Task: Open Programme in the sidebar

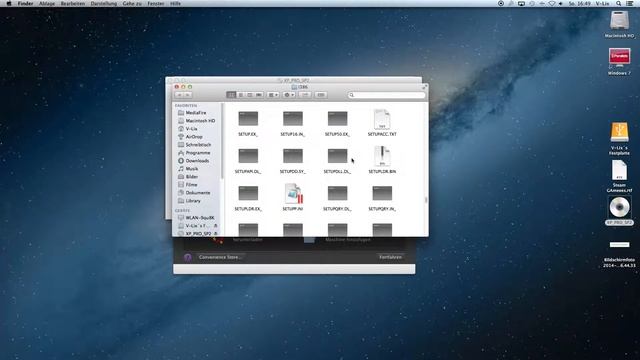Action: tap(198, 153)
